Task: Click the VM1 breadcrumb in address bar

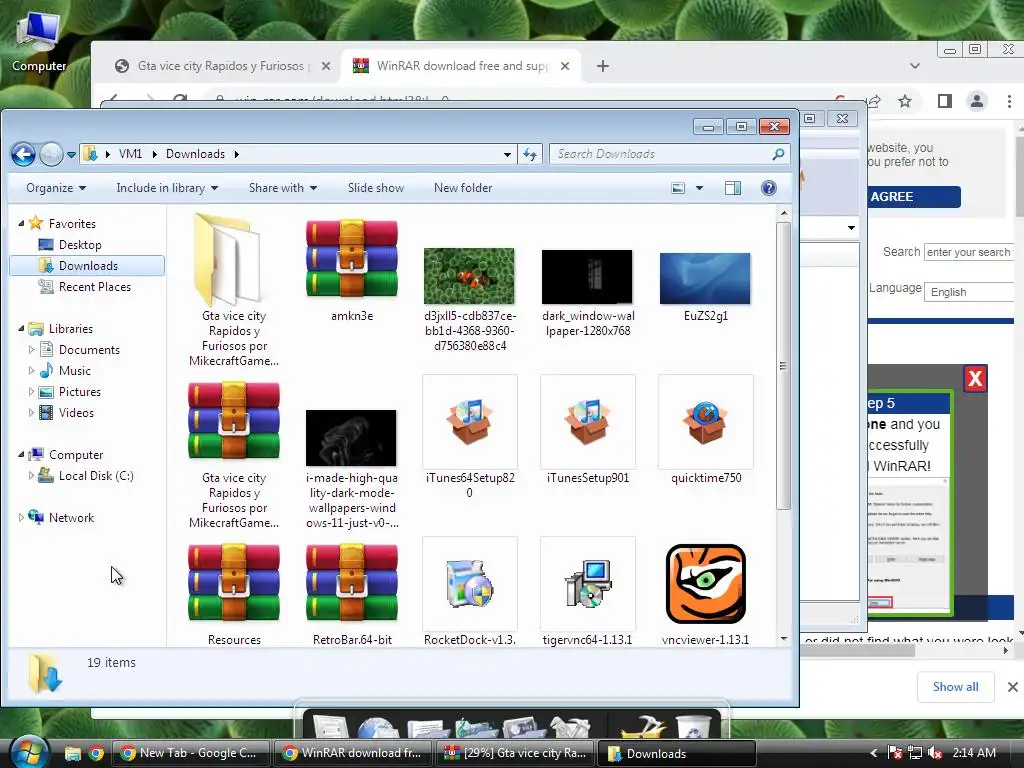Action: tap(130, 154)
